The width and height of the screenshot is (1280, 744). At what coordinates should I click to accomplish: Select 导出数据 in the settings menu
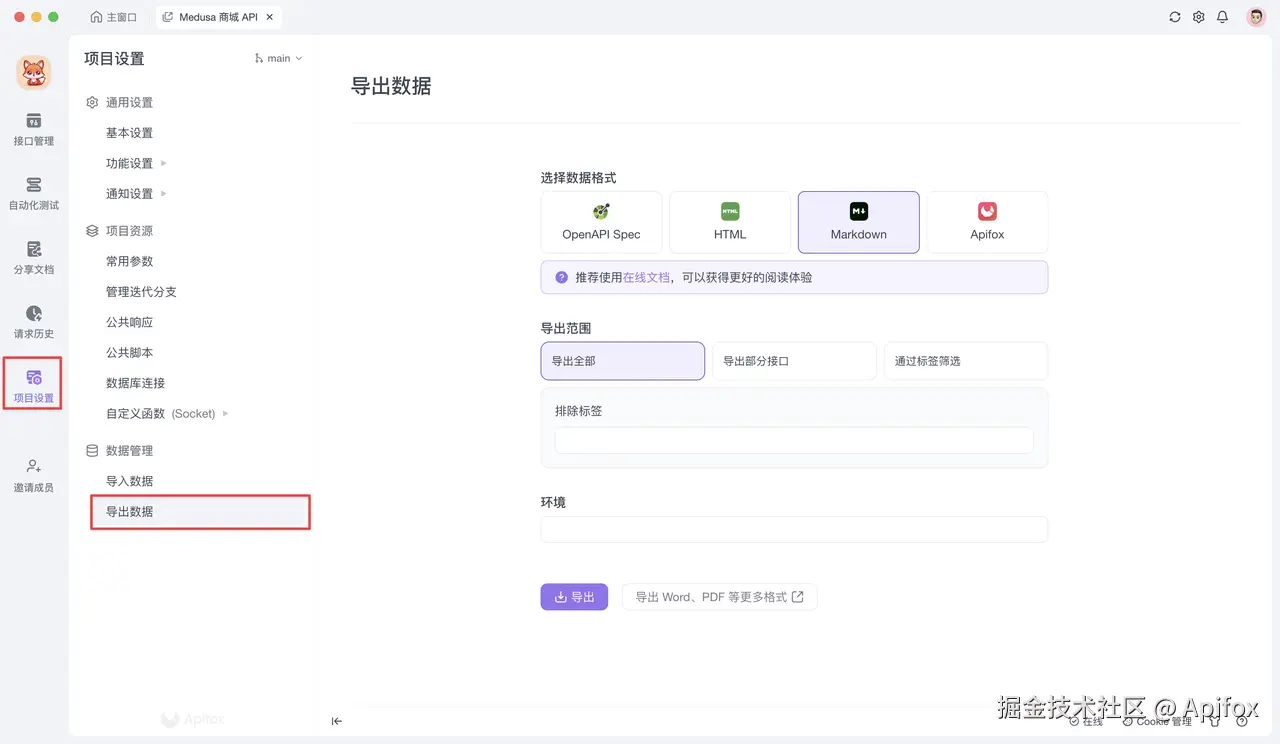click(199, 512)
